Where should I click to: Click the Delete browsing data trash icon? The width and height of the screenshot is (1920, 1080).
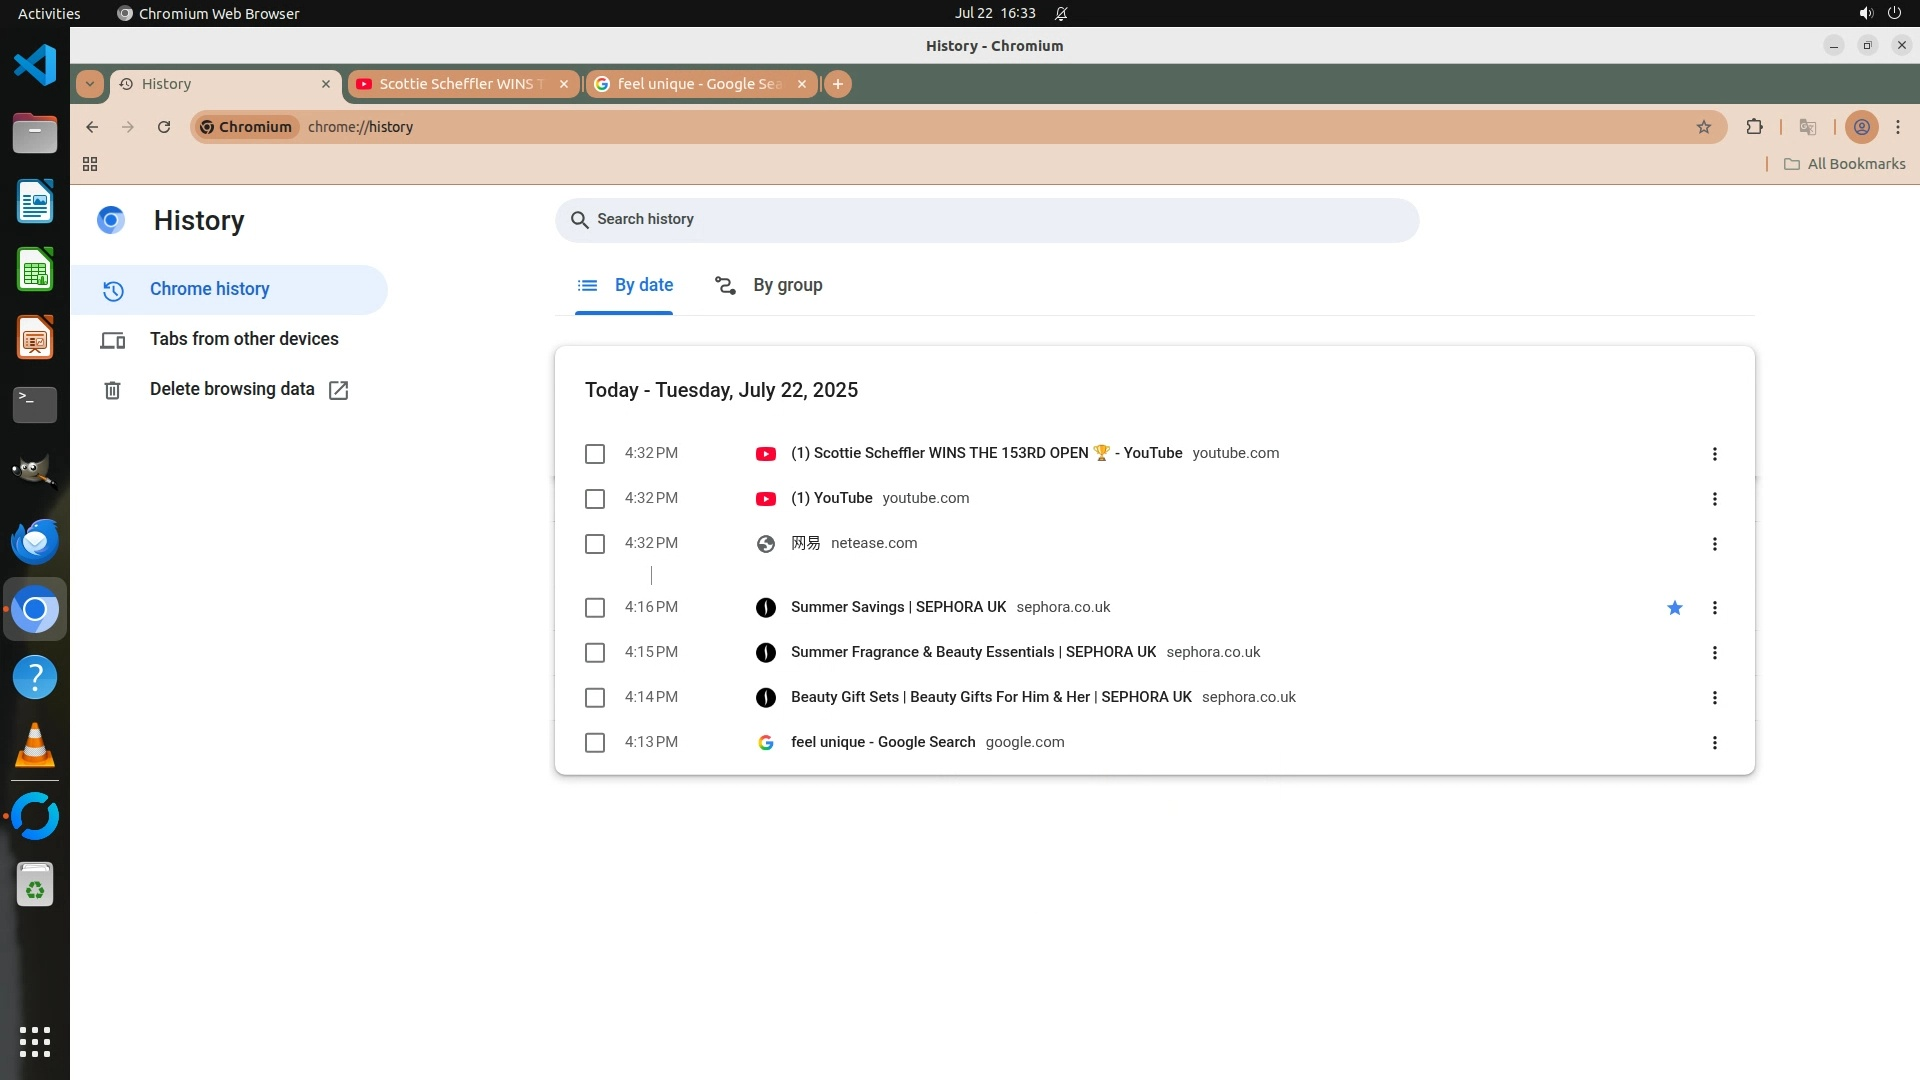click(x=113, y=390)
